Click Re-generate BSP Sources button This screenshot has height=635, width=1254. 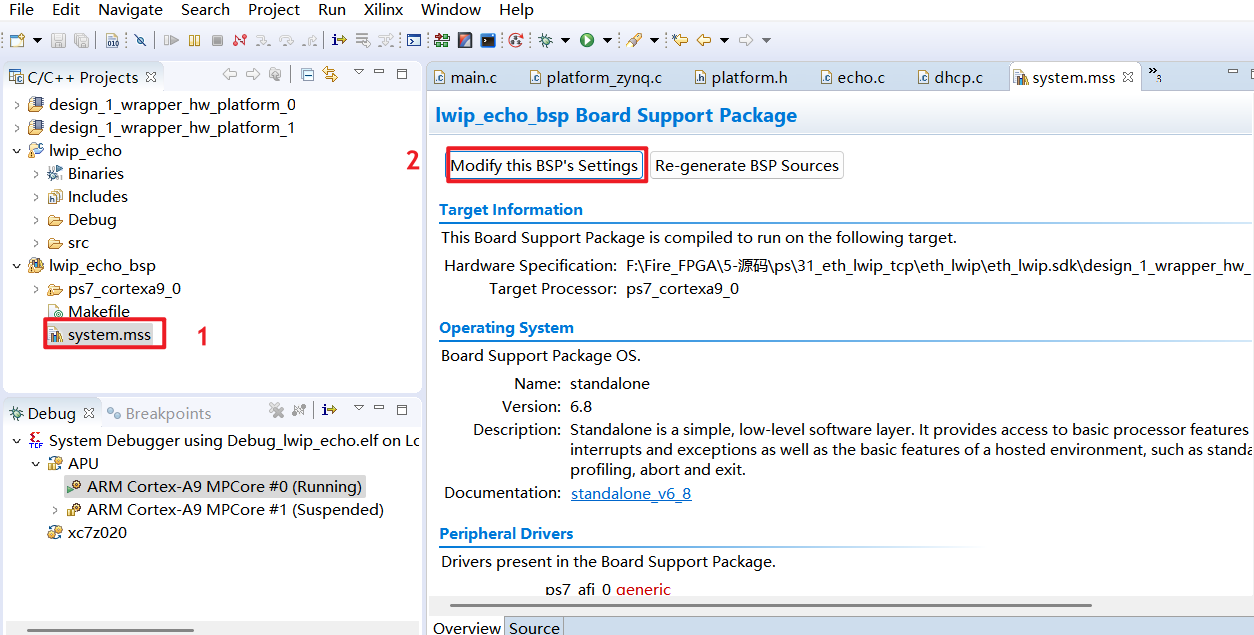coord(746,166)
